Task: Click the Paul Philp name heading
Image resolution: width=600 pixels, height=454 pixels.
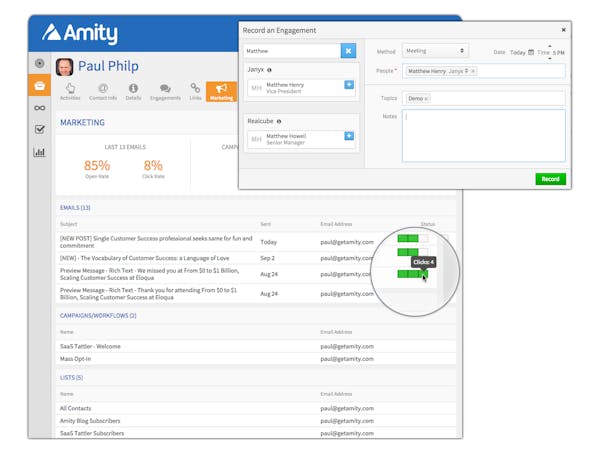Action: (x=108, y=66)
